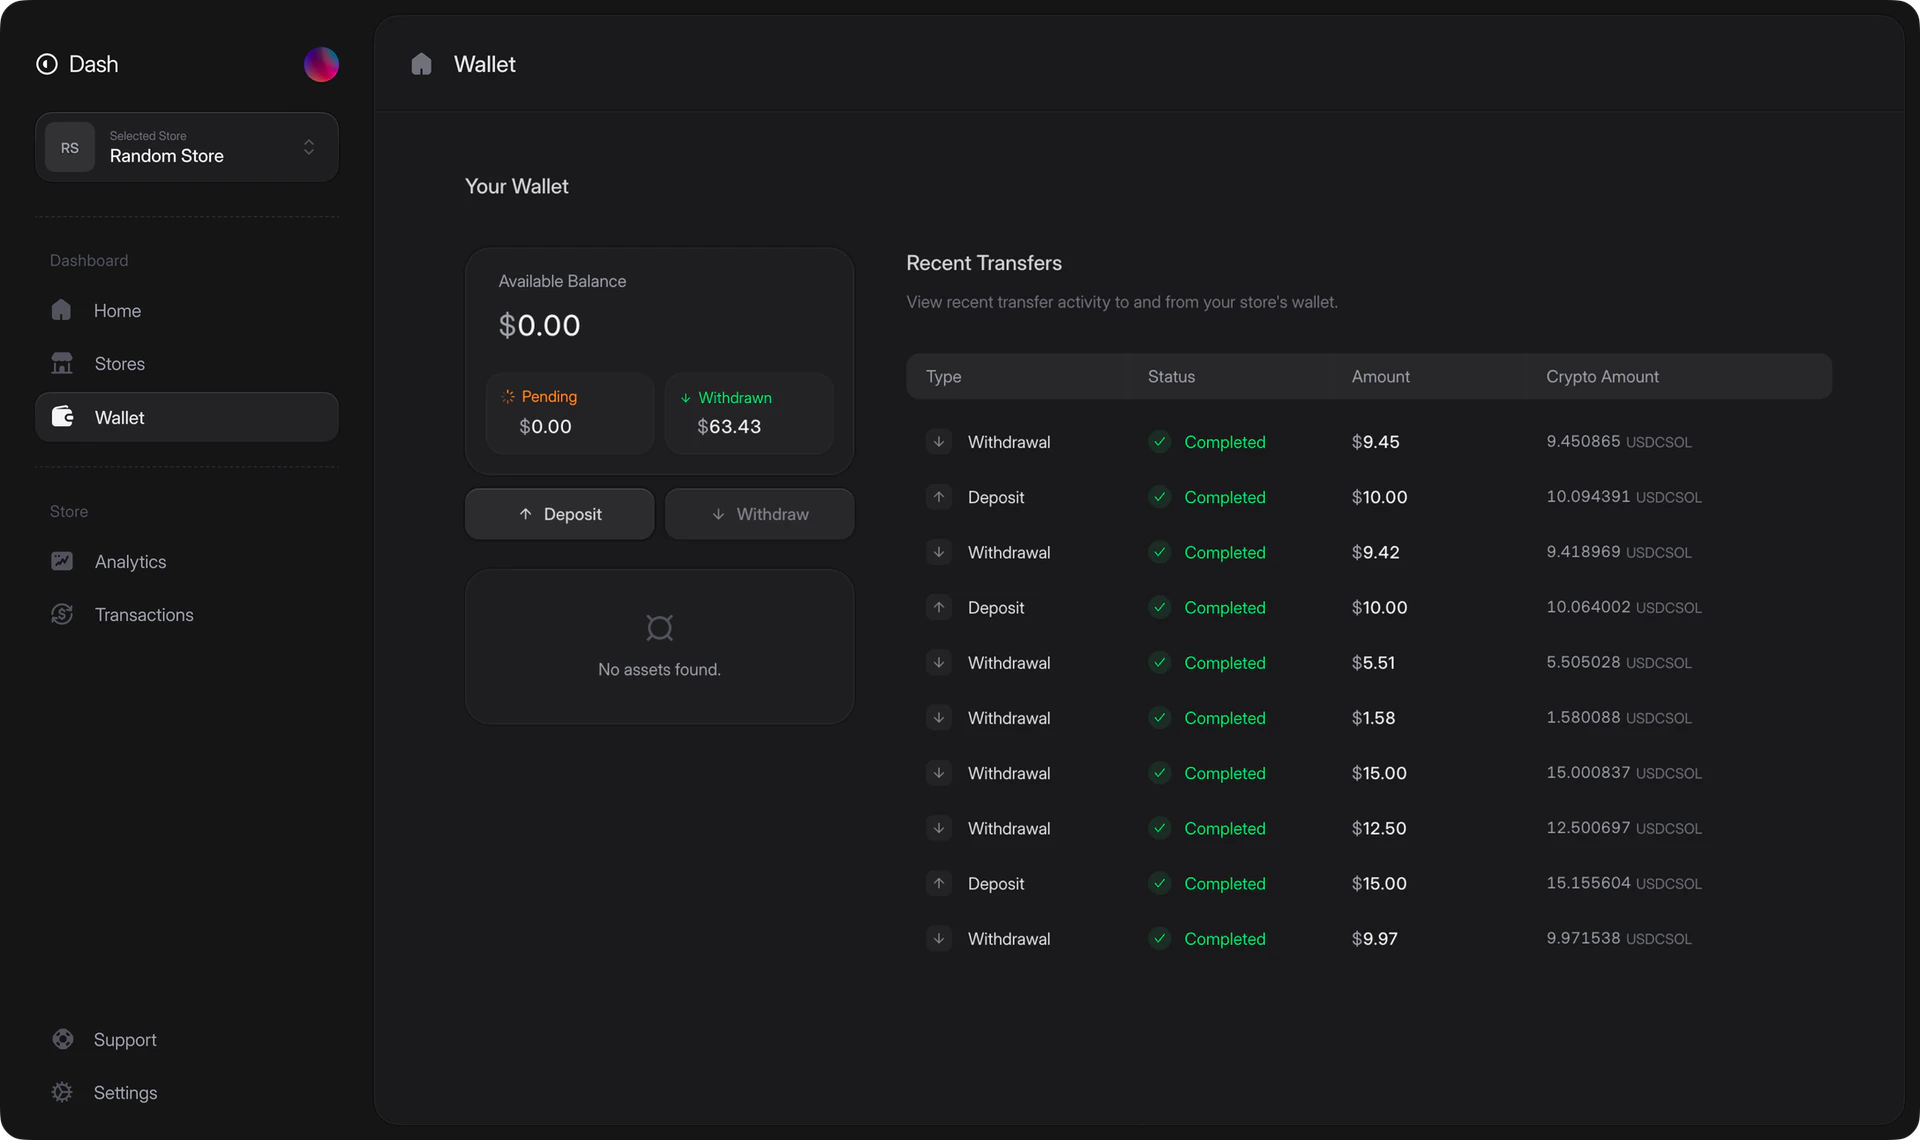The height and width of the screenshot is (1140, 1920).
Task: Click the Stores shop icon
Action: pos(62,363)
